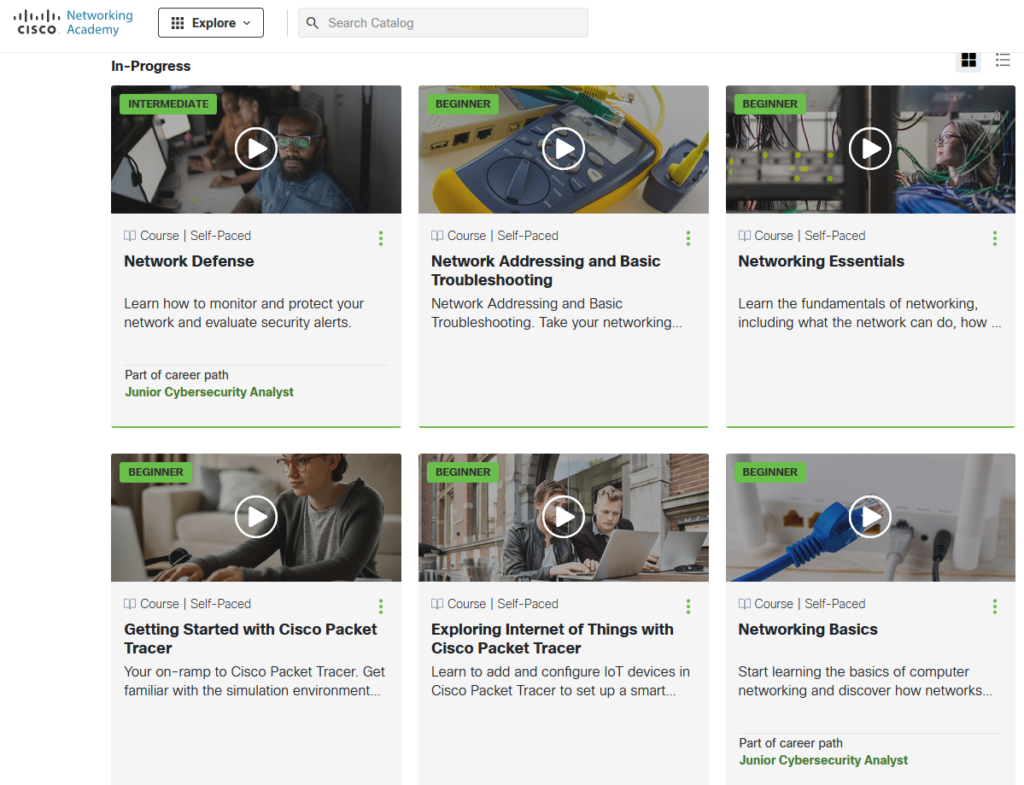Click the book icon on Network Defense card
1024x785 pixels.
click(130, 236)
